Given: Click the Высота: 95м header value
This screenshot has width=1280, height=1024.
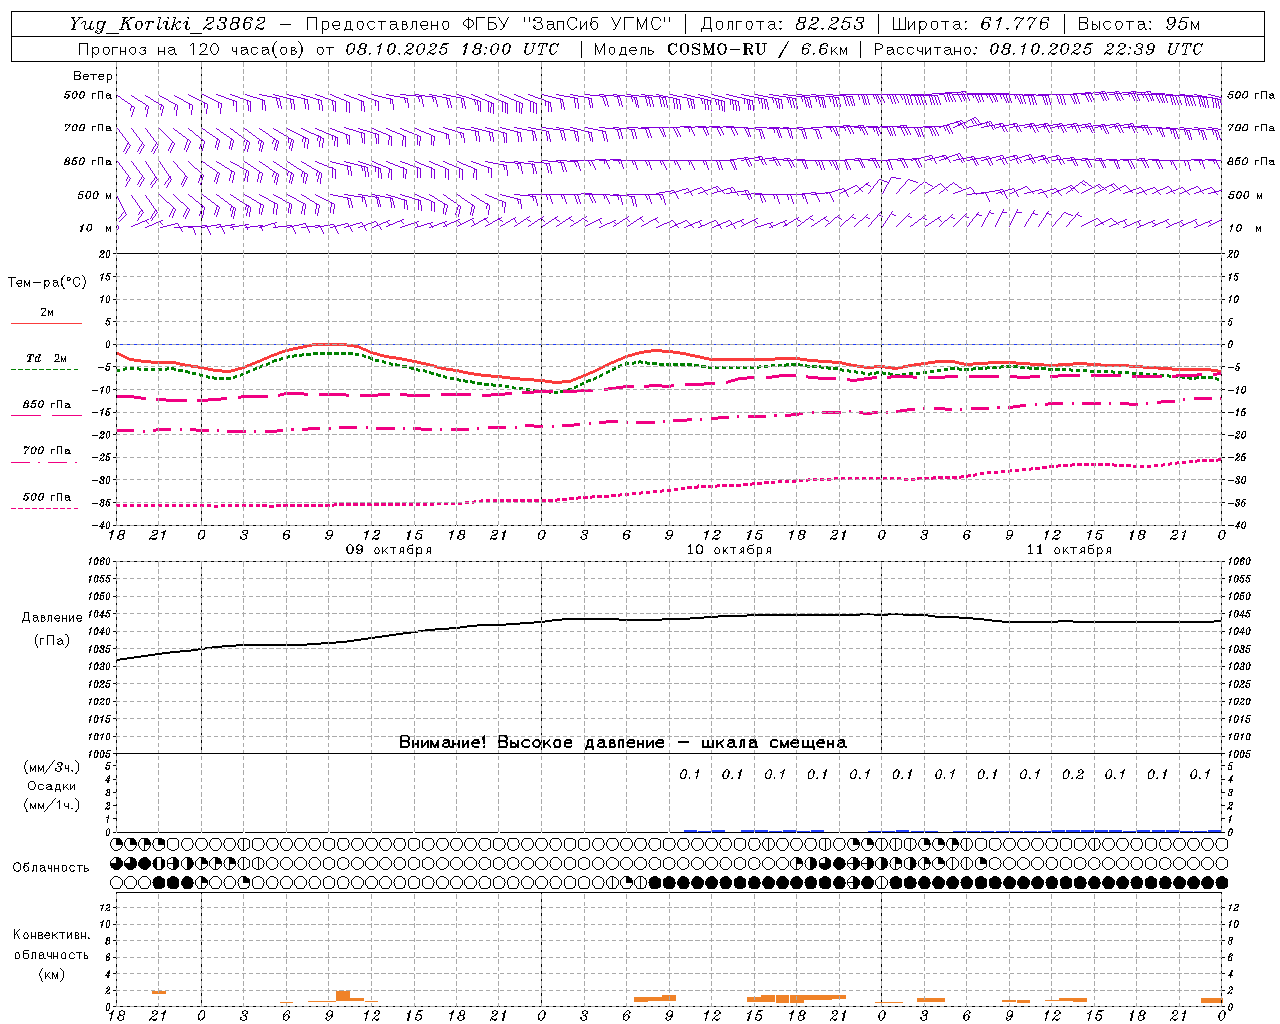Looking at the screenshot, I should 1138,24.
